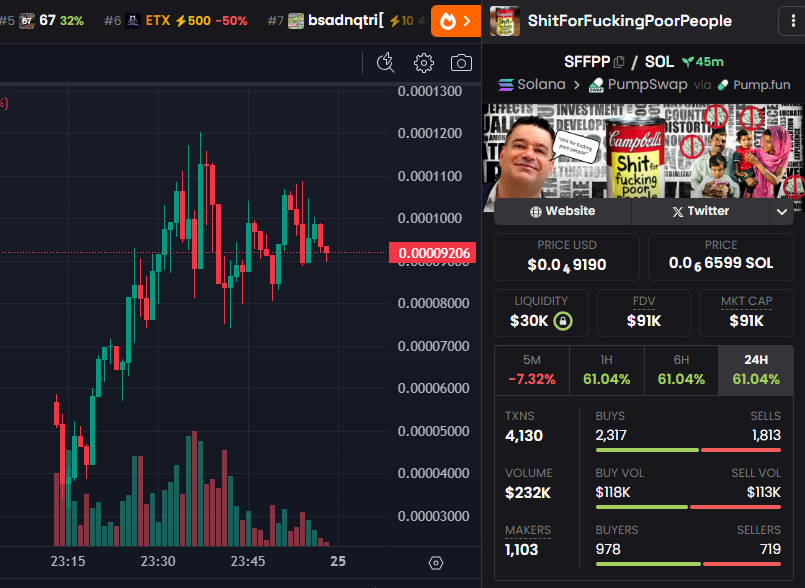Click the chart axis reset icon

coord(435,563)
